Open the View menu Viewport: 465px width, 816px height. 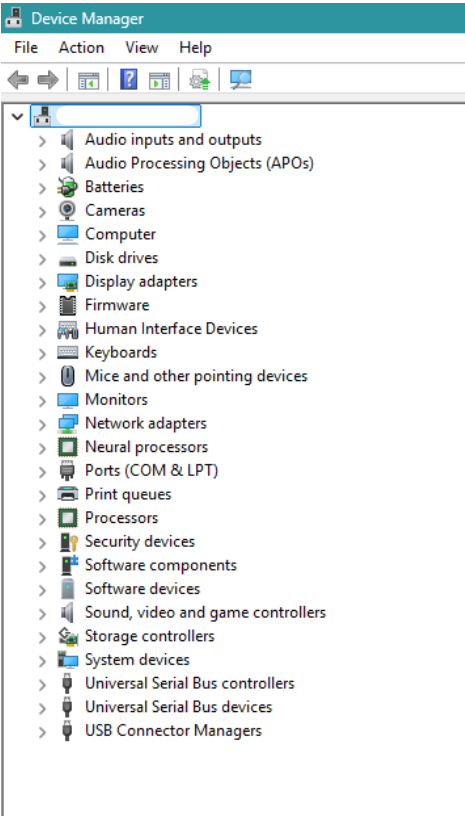141,48
